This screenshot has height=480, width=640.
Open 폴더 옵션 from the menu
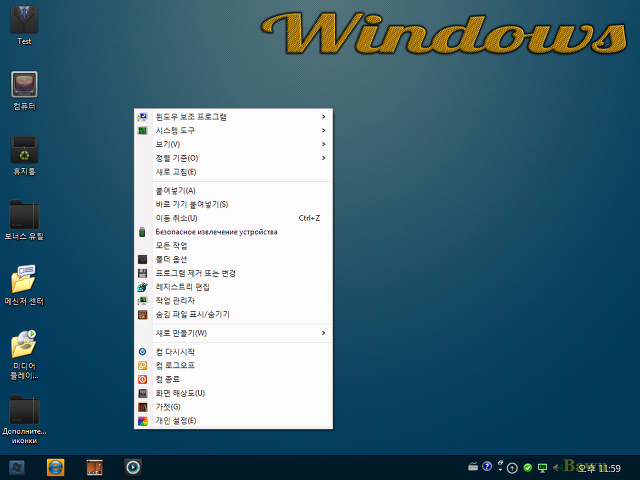pos(233,260)
